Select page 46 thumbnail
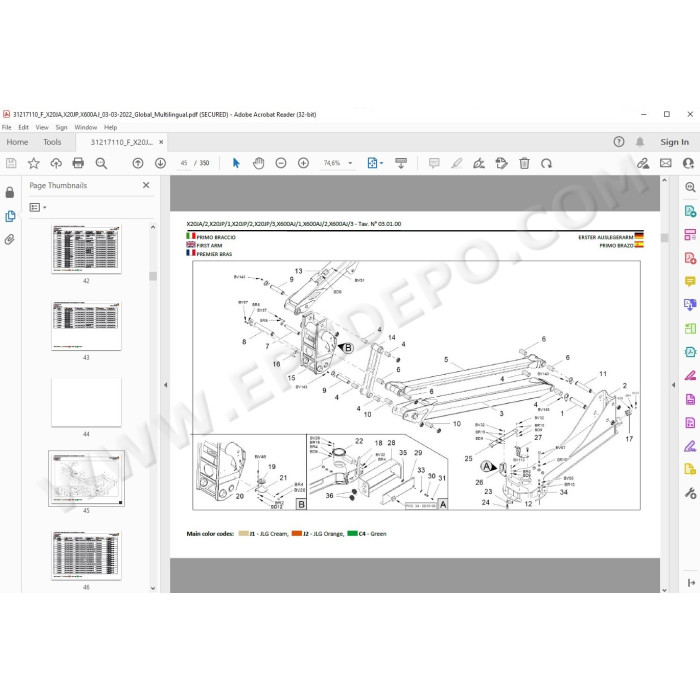Image resolution: width=700 pixels, height=700 pixels. tap(86, 556)
